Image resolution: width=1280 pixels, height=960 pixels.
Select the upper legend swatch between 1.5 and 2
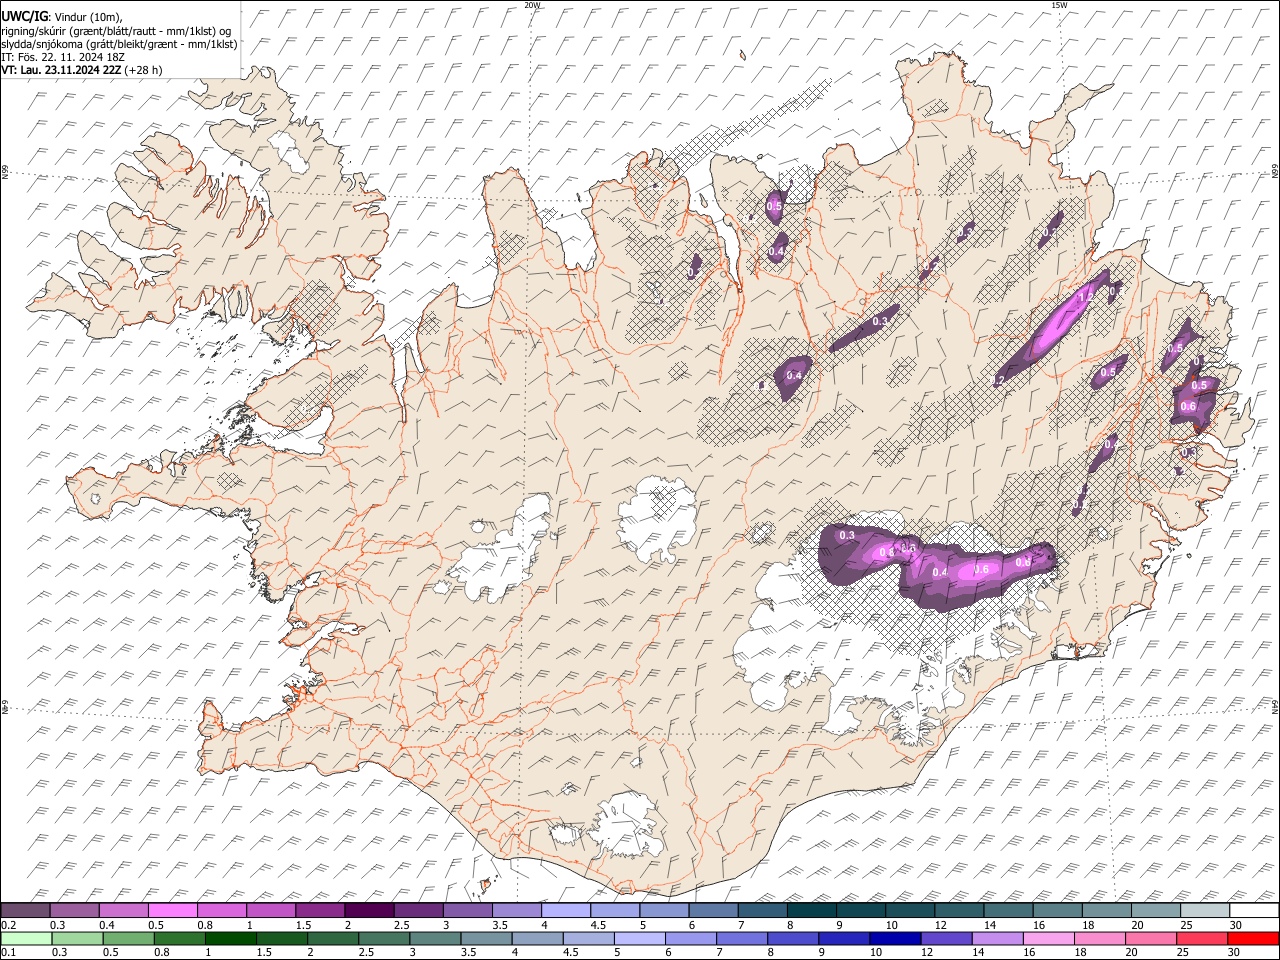coord(320,910)
